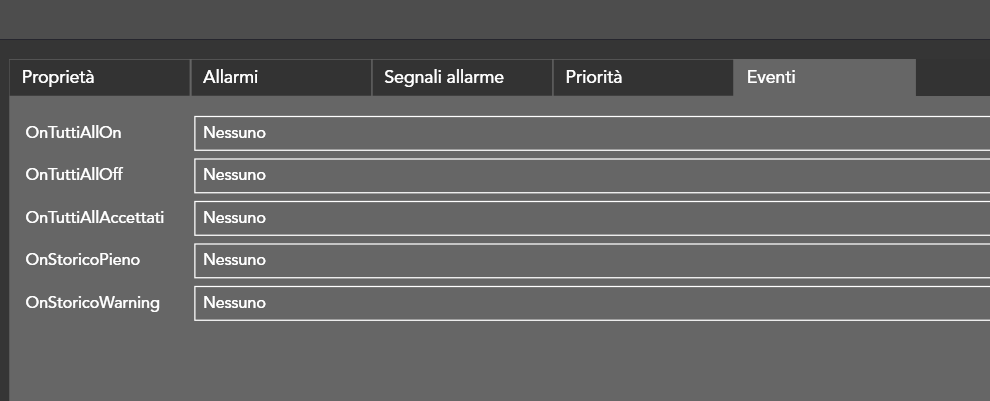Click the Nessuno value in OnStoricoWarning field

(x=234, y=303)
